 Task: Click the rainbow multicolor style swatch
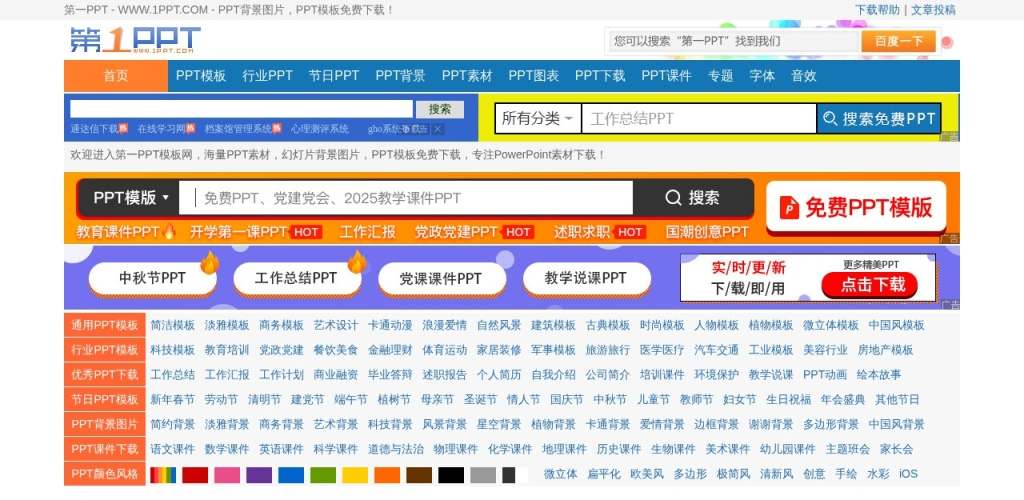point(163,475)
